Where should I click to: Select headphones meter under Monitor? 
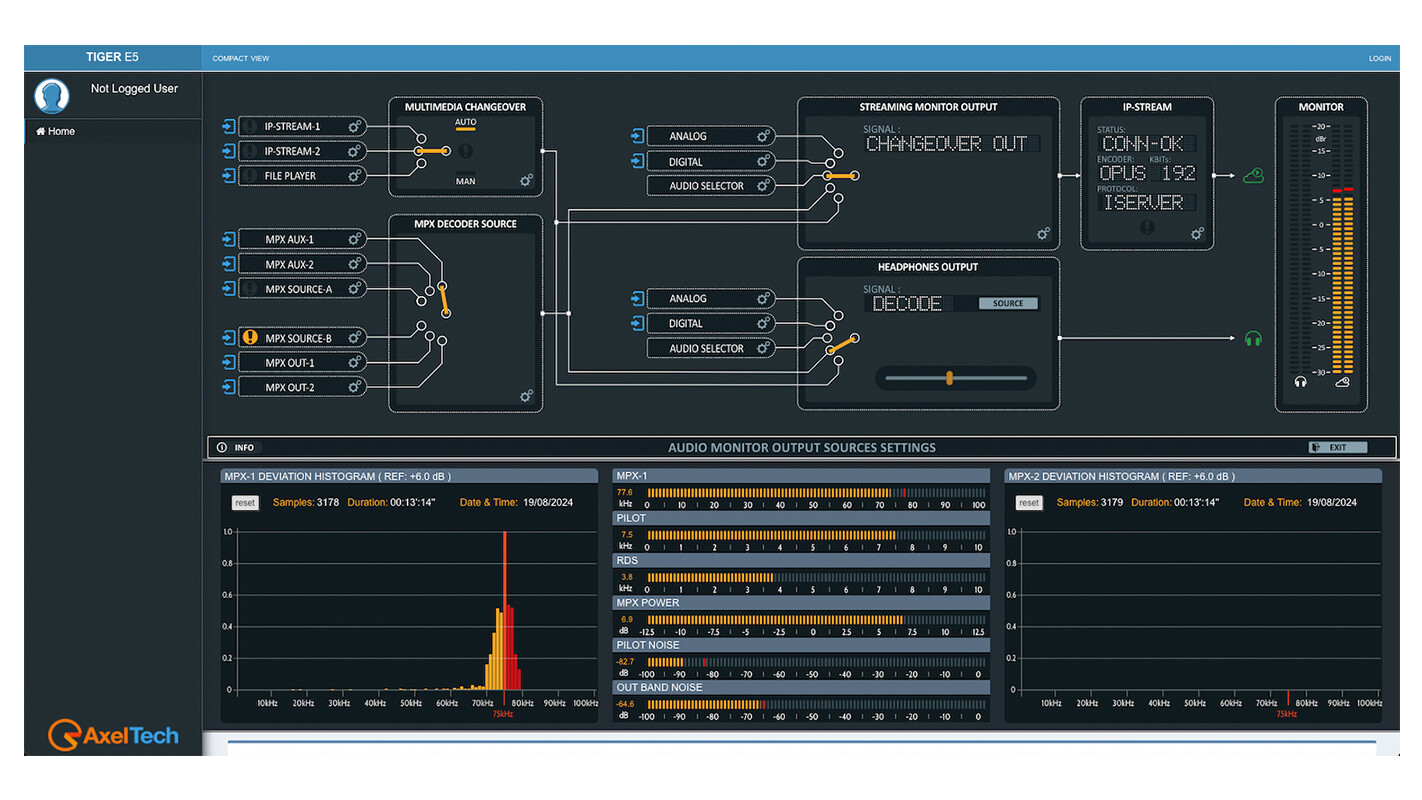(1301, 382)
